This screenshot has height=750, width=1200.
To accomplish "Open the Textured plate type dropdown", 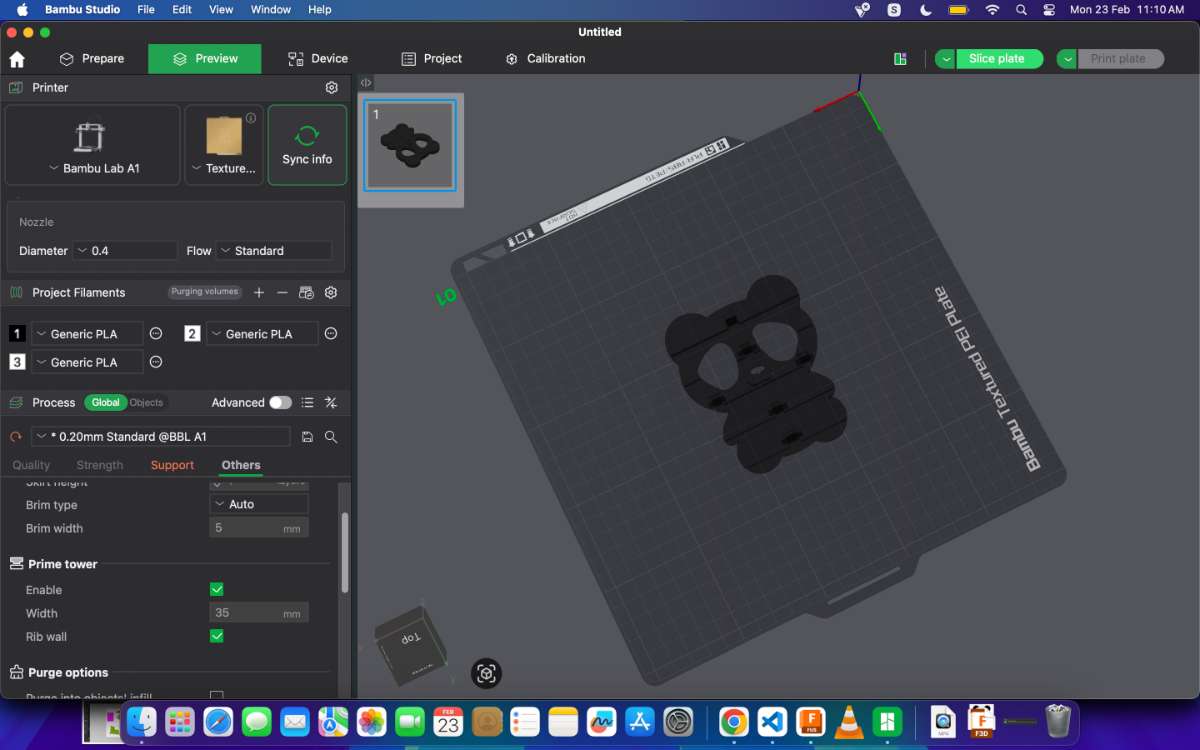I will tap(224, 145).
